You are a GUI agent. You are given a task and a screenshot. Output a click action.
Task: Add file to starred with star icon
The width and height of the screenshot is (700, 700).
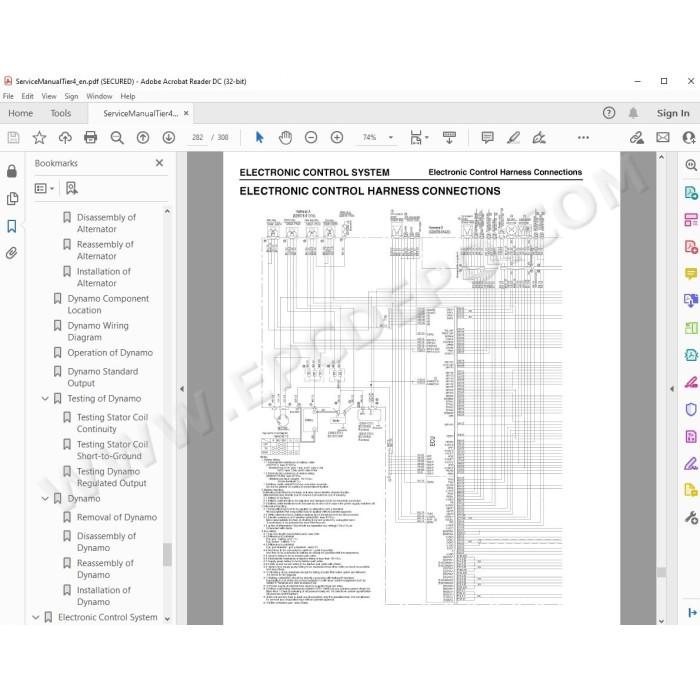[39, 137]
